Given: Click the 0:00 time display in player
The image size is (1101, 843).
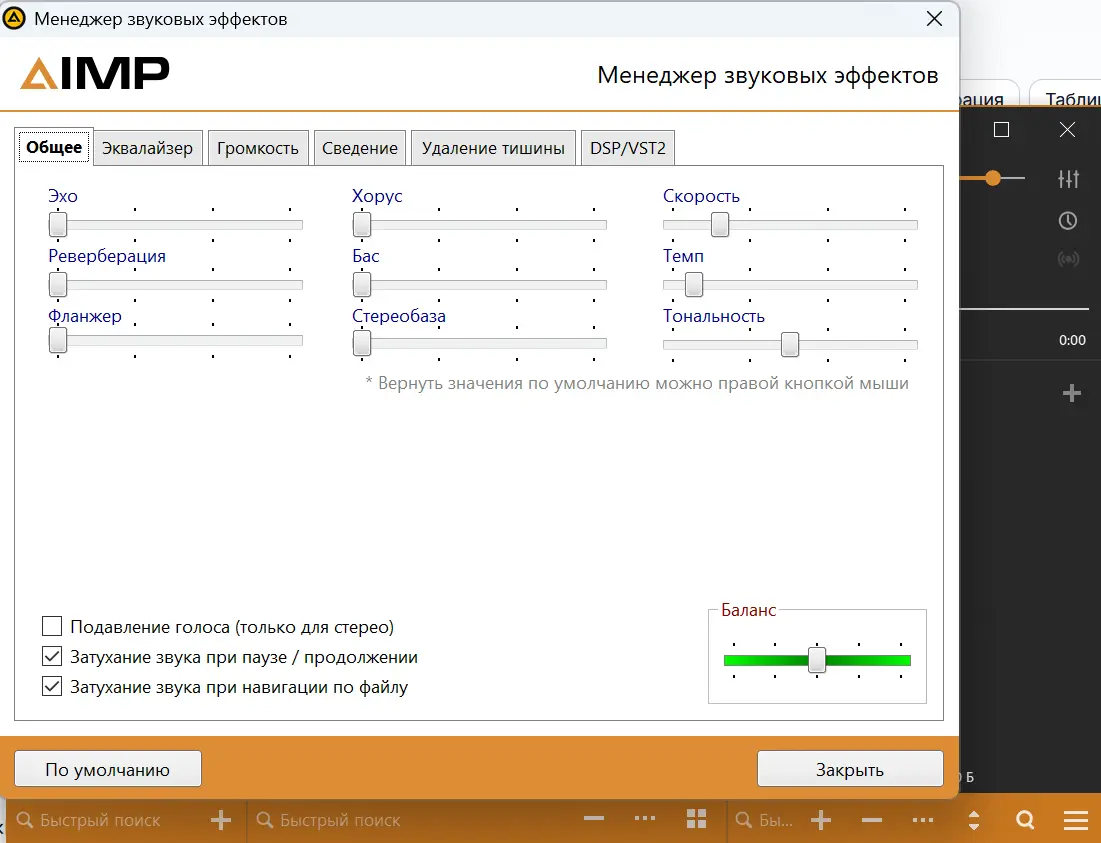Looking at the screenshot, I should point(1072,340).
